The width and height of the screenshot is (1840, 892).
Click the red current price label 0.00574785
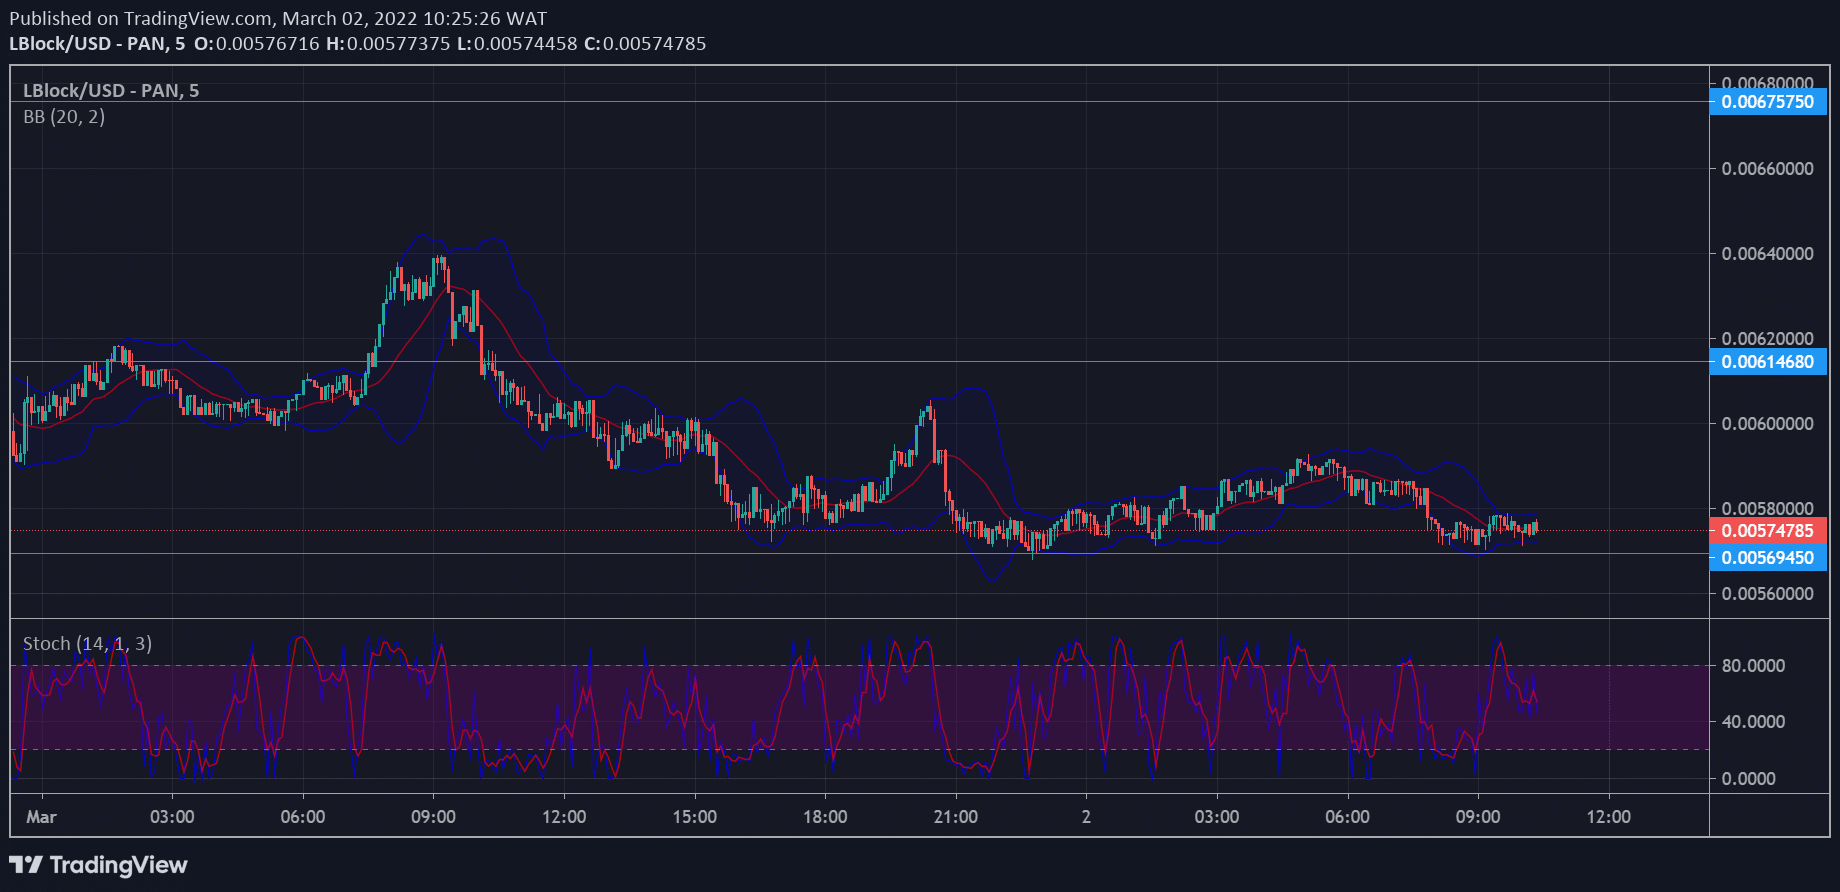(1768, 531)
